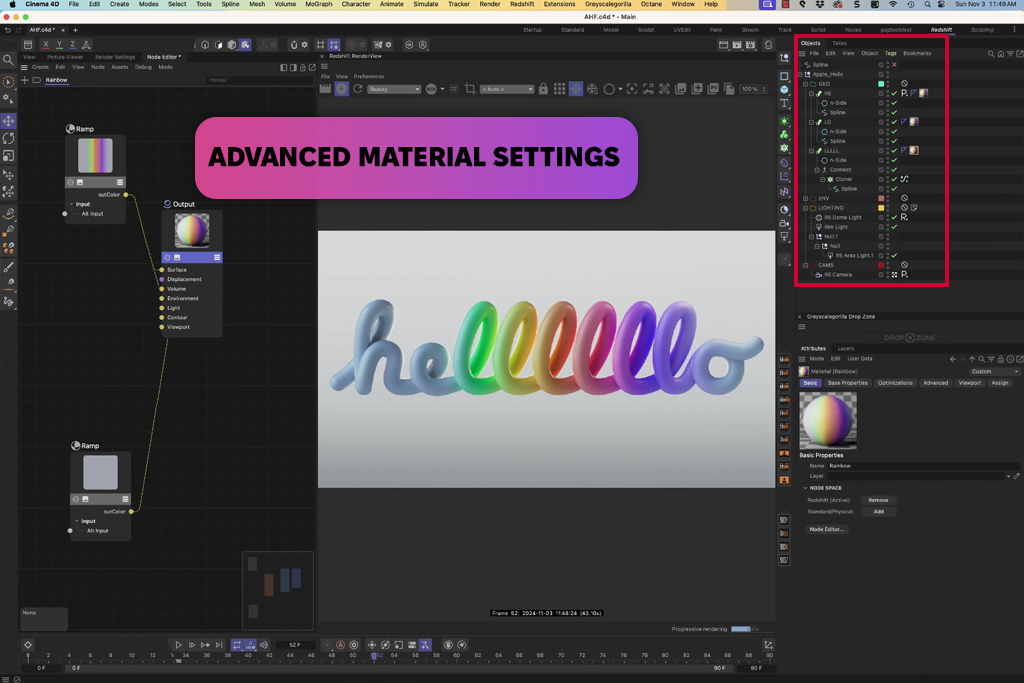The image size is (1024, 683).
Task: Click the Object Manager home icon
Action: click(1000, 54)
